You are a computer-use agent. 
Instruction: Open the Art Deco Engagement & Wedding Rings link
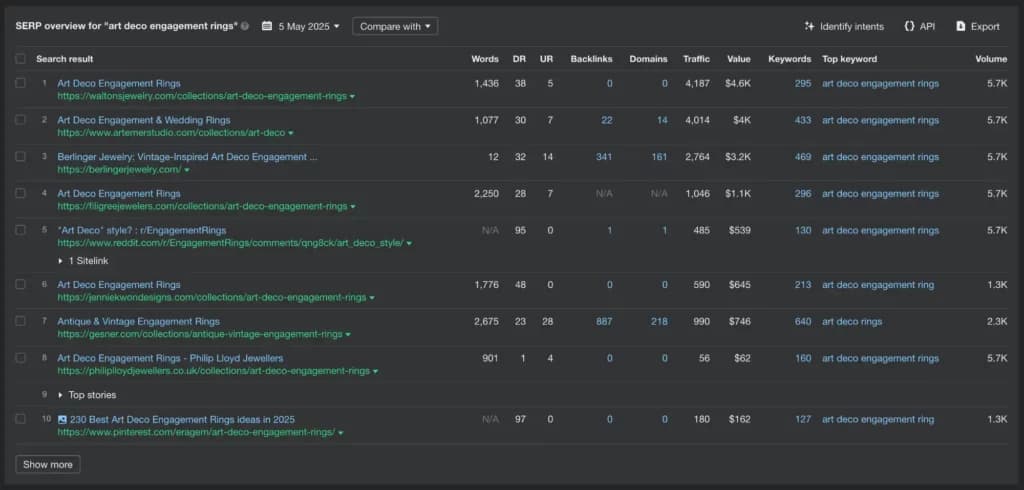point(150,120)
